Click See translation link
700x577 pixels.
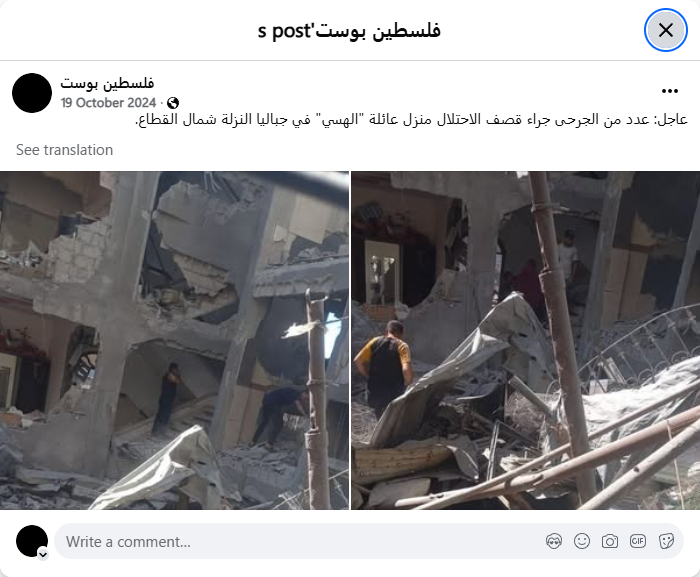[64, 150]
